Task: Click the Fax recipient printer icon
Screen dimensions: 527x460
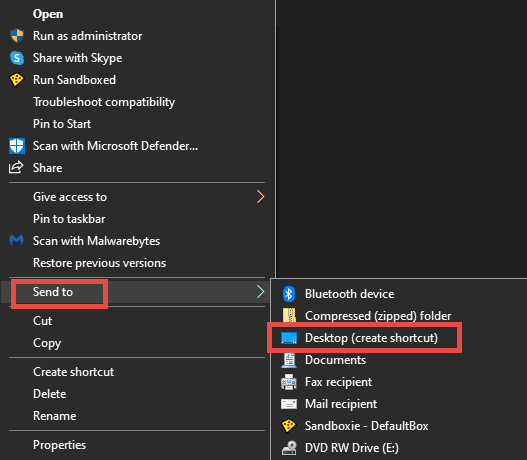Action: (x=289, y=382)
